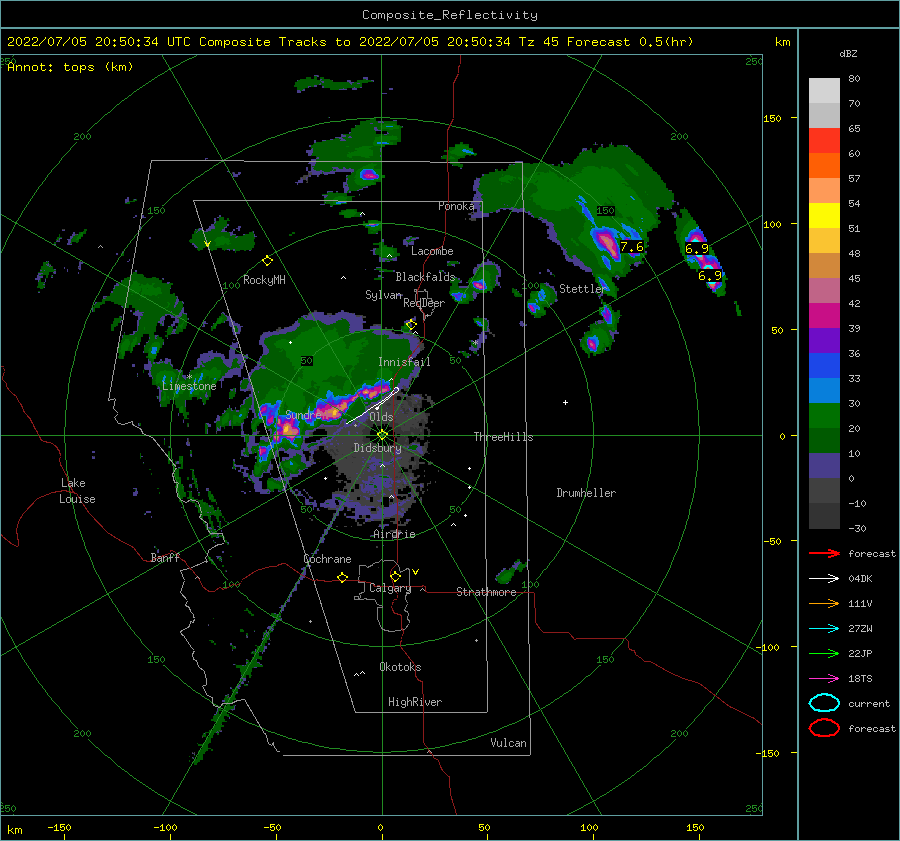Click the yellow diamond marker near Cochrane

[x=342, y=577]
